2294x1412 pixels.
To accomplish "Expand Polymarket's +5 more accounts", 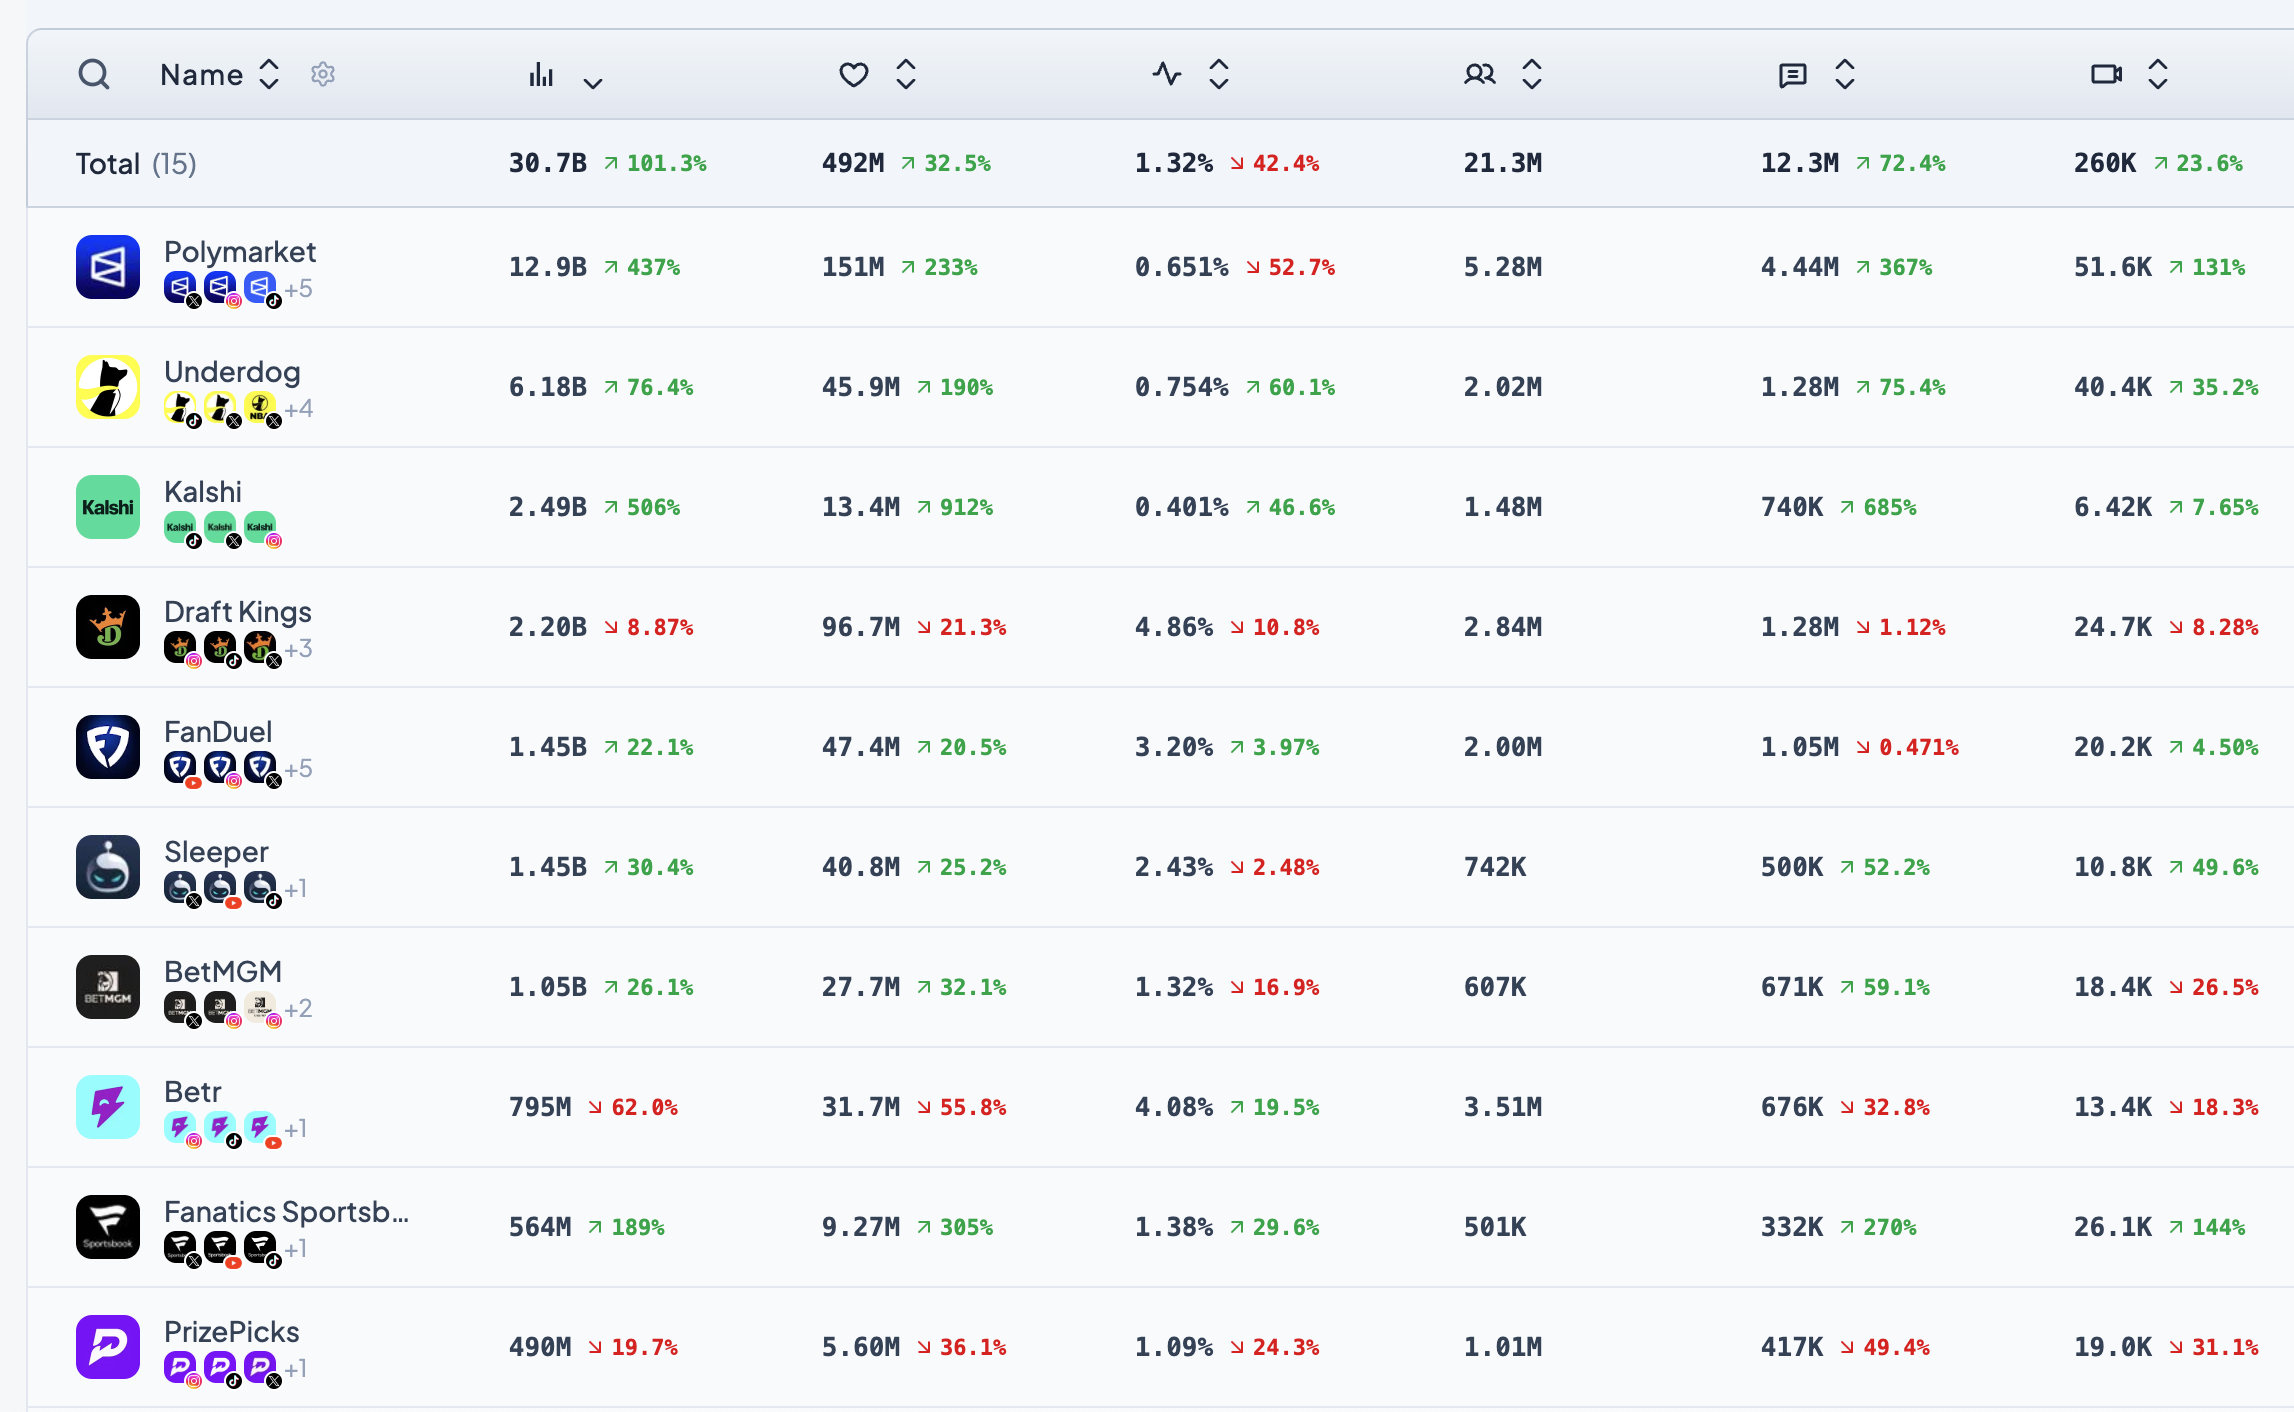I will click(x=298, y=289).
